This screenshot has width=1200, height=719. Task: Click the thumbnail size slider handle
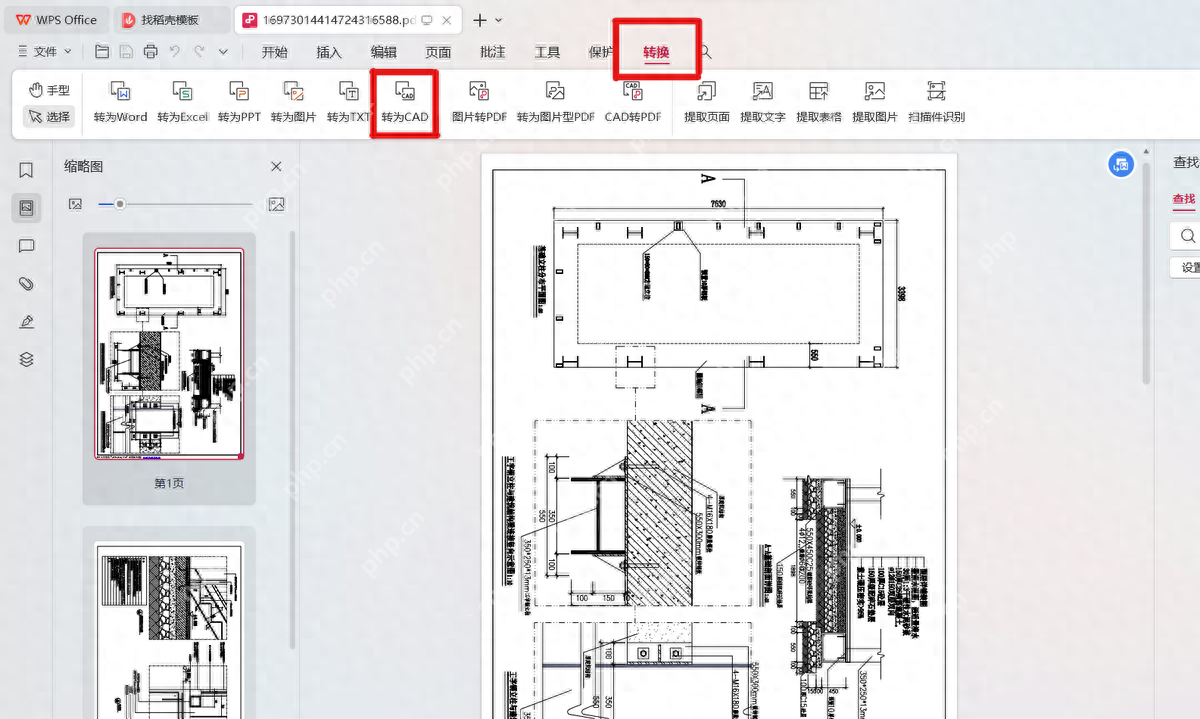pos(120,204)
